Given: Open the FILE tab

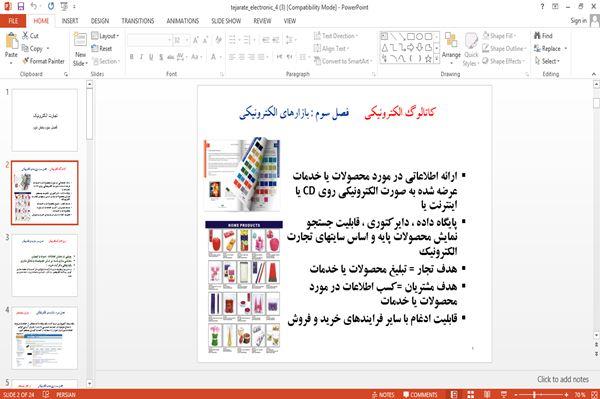Looking at the screenshot, I should pyautogui.click(x=13, y=21).
